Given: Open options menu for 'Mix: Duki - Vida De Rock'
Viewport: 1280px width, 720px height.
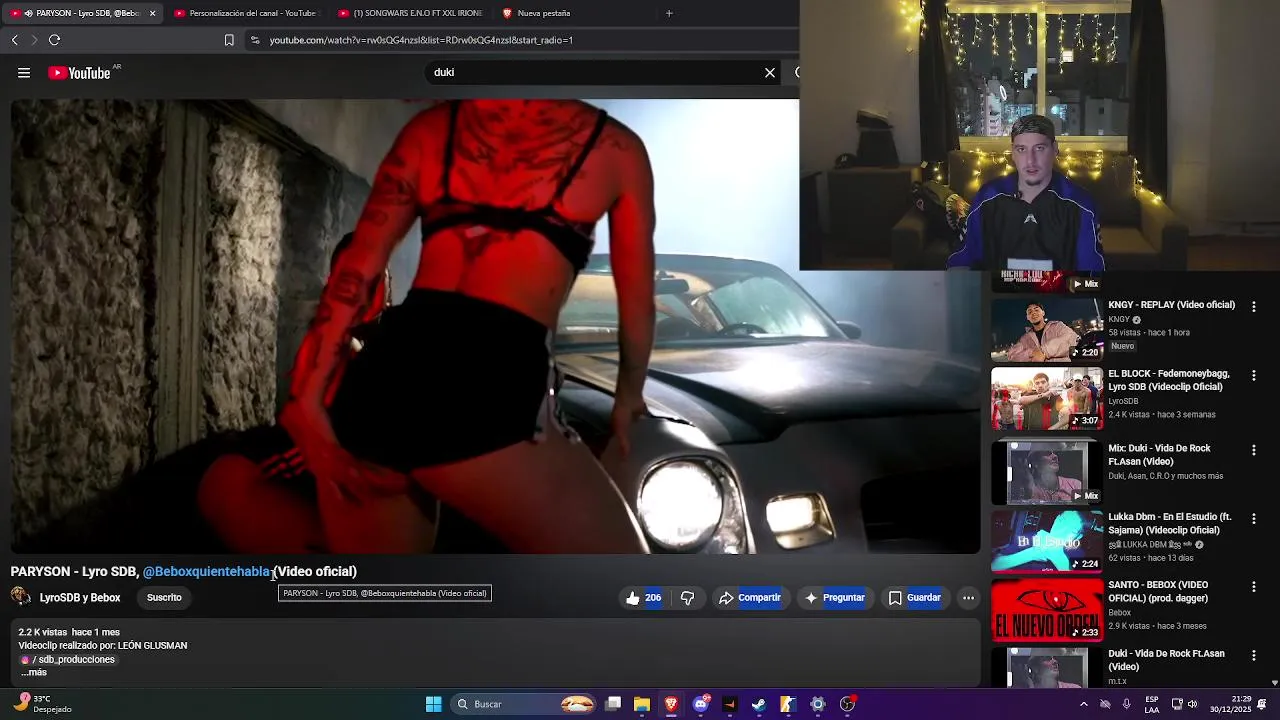Looking at the screenshot, I should pos(1253,450).
